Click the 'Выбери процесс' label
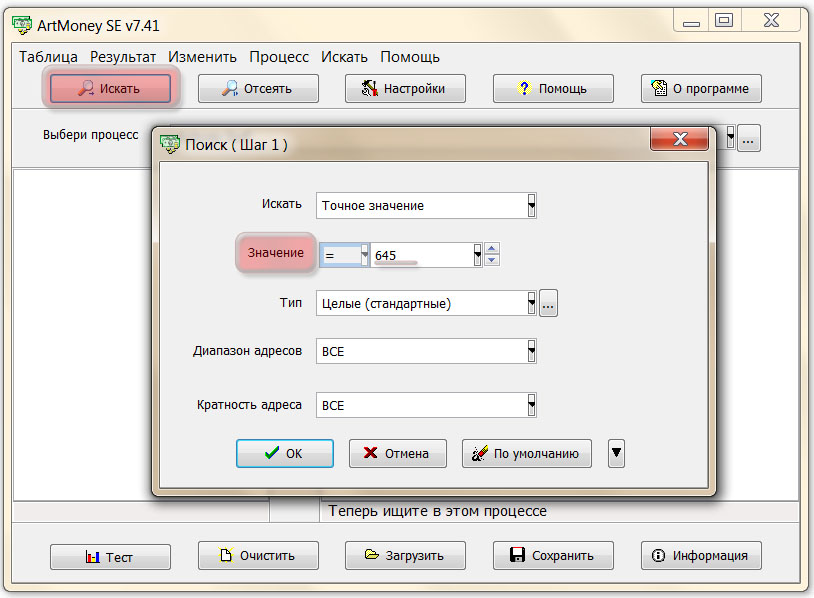This screenshot has height=598, width=814. pyautogui.click(x=90, y=135)
